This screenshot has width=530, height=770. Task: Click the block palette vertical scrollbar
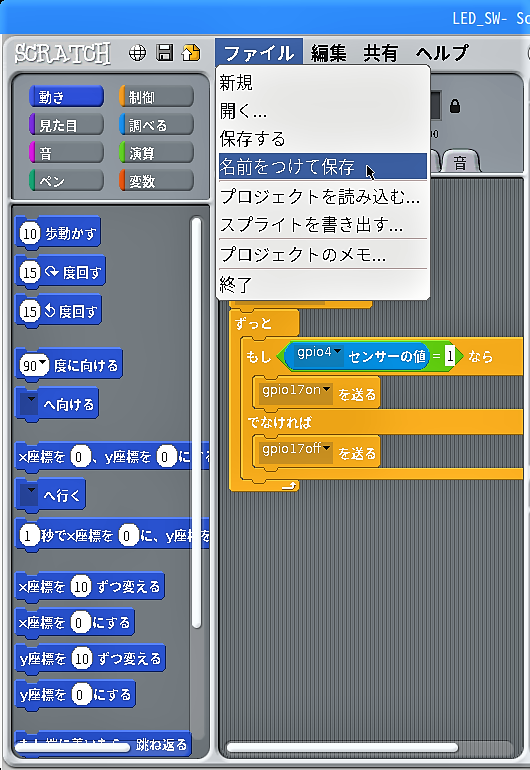[x=196, y=422]
